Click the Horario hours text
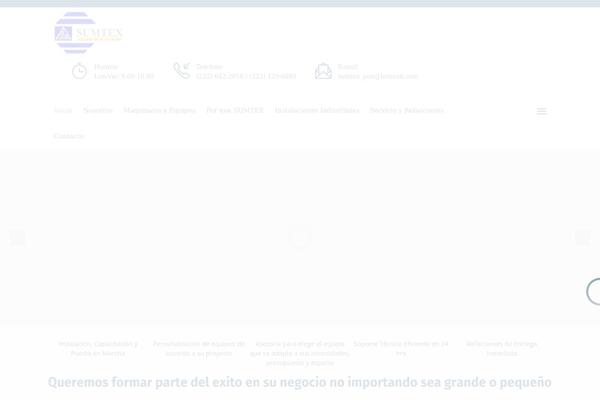 coord(124,76)
